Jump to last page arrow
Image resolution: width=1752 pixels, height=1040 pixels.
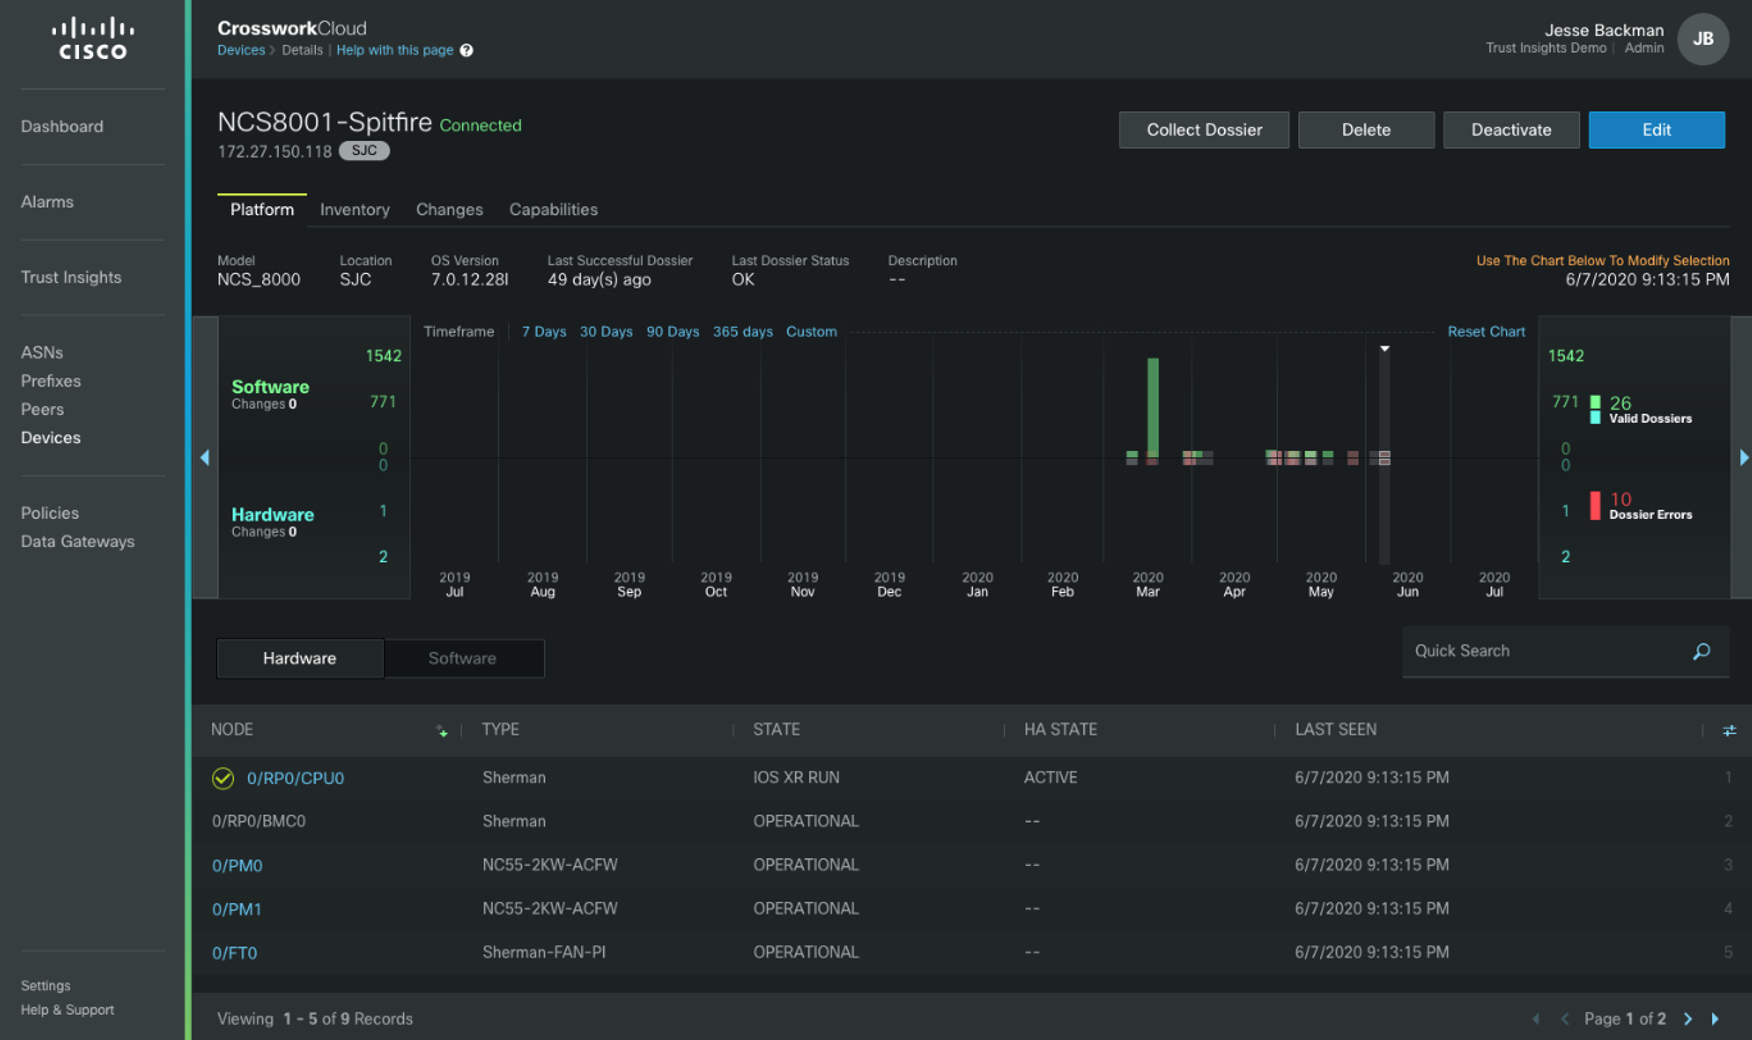click(x=1715, y=1018)
